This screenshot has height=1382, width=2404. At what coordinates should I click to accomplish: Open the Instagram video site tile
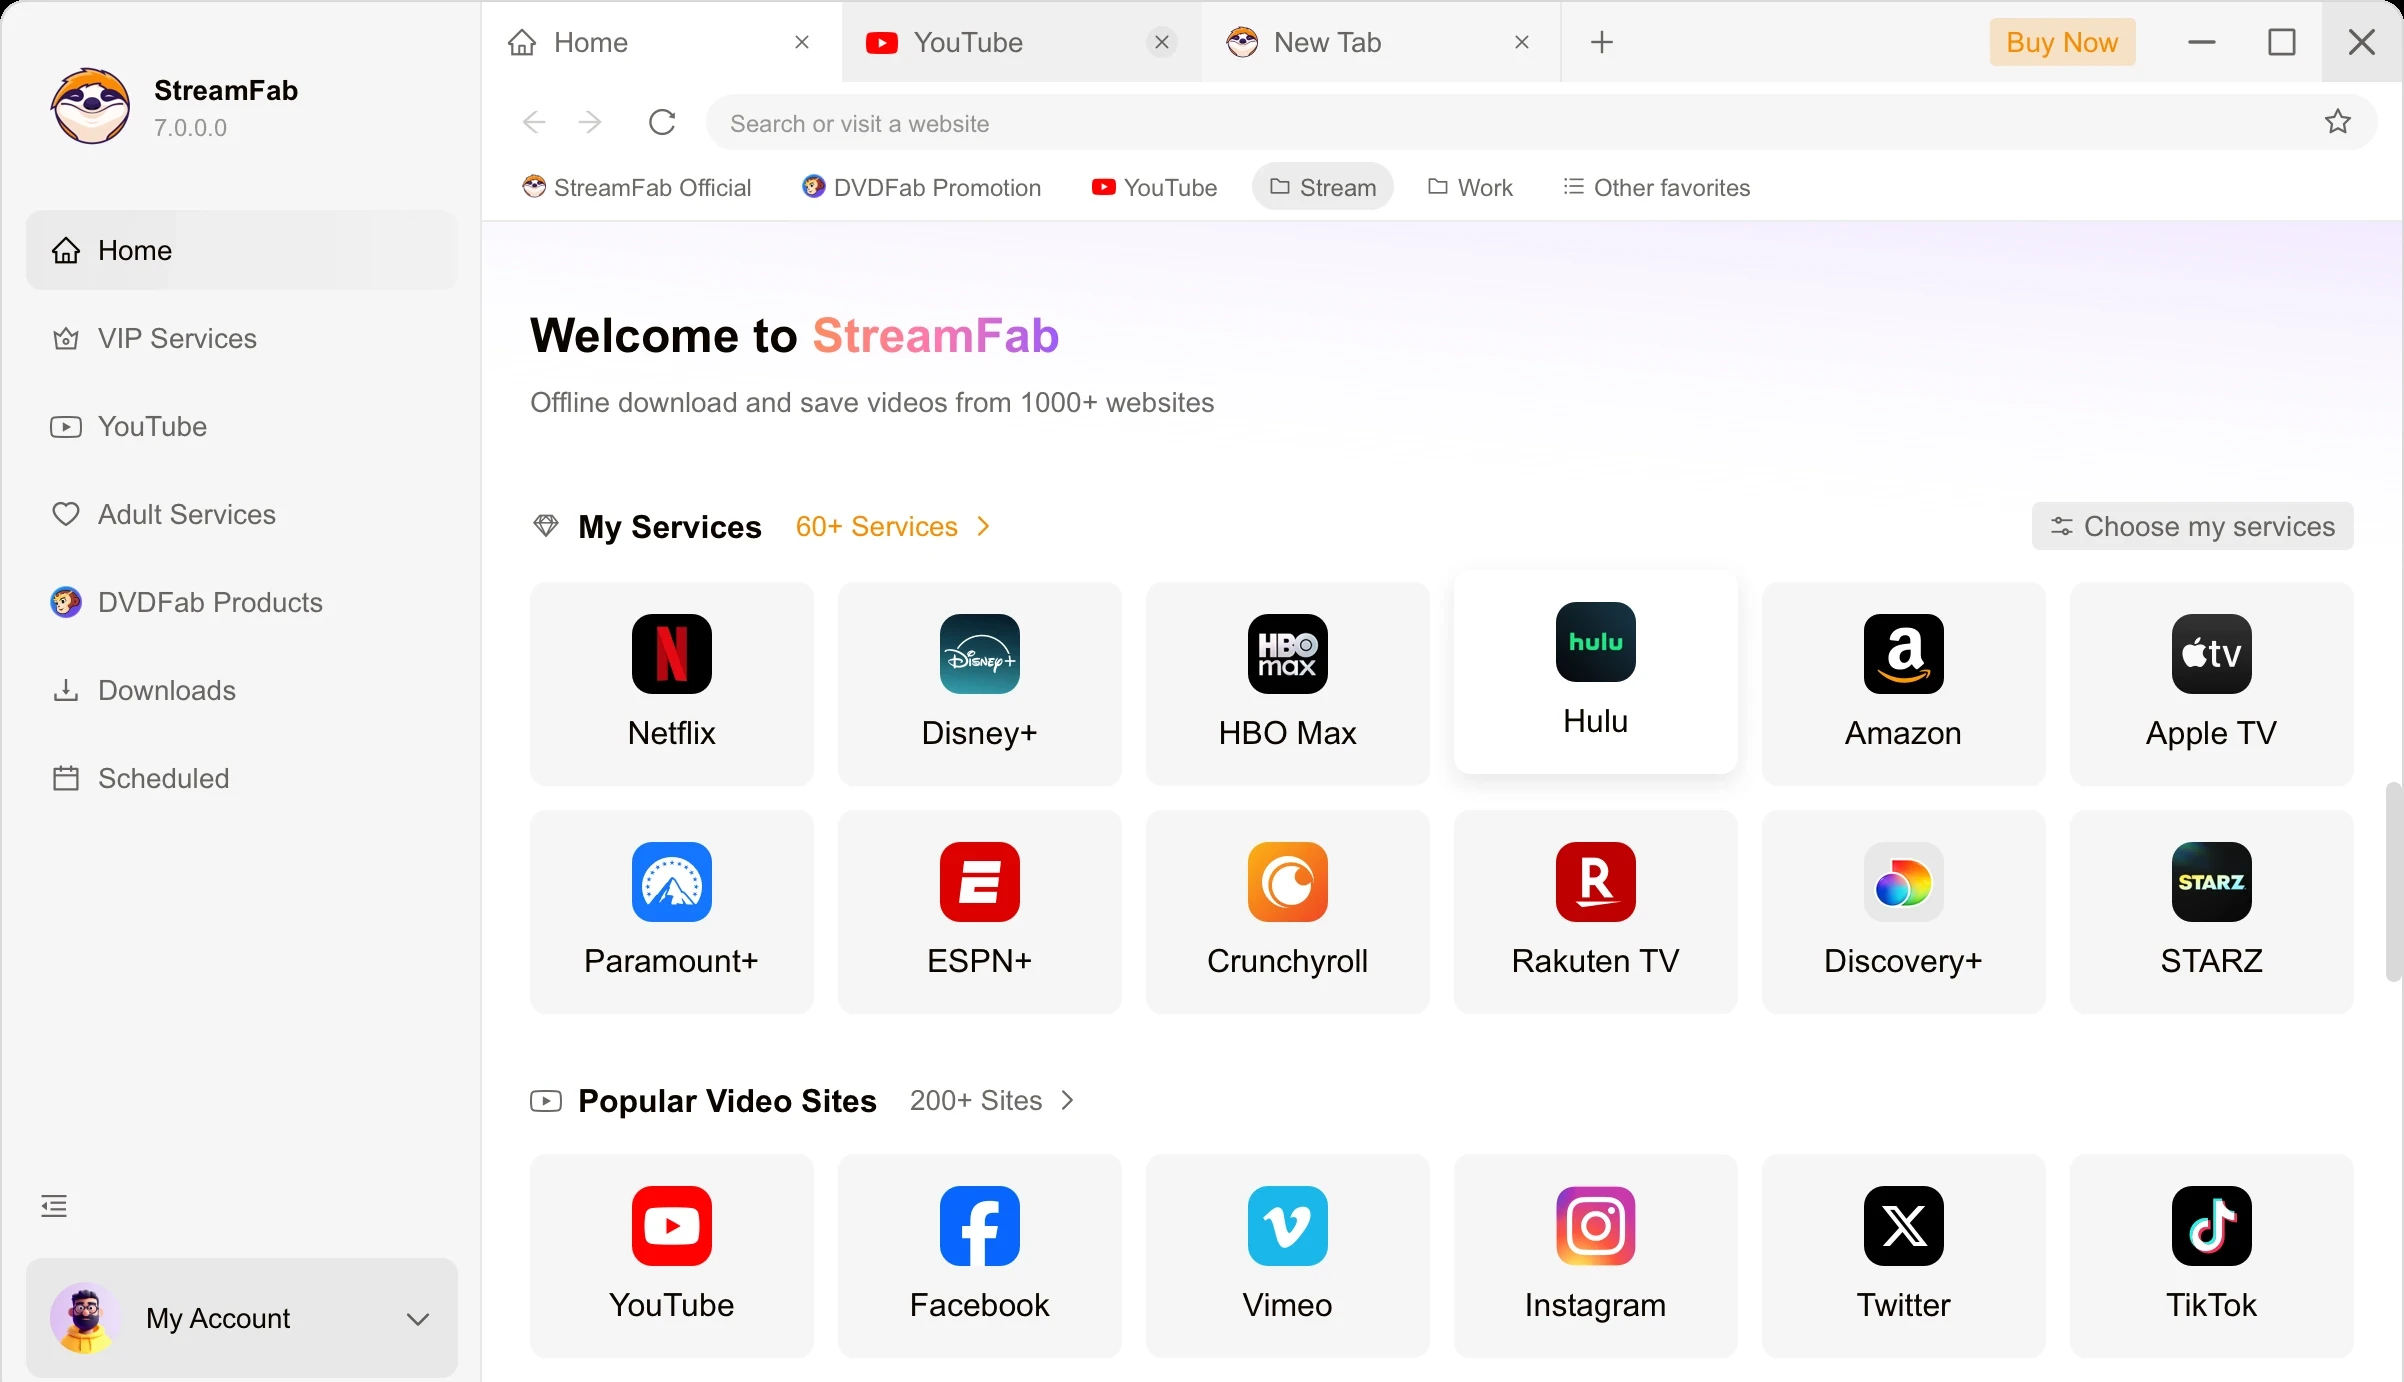click(1596, 1256)
